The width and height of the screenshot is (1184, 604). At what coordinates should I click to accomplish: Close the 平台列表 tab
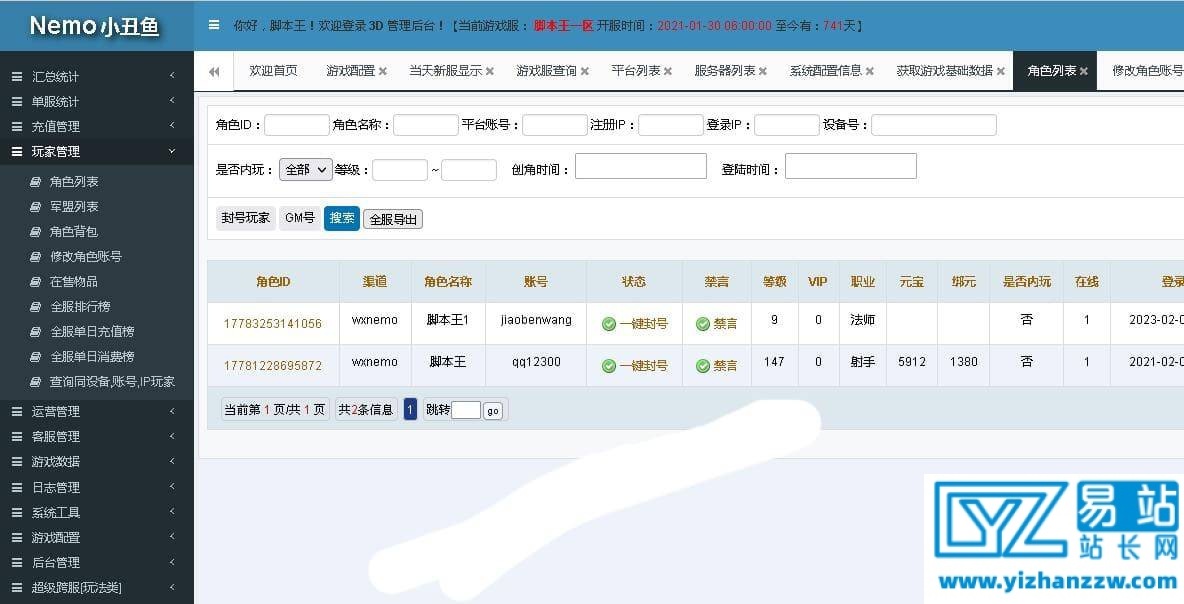[x=668, y=71]
